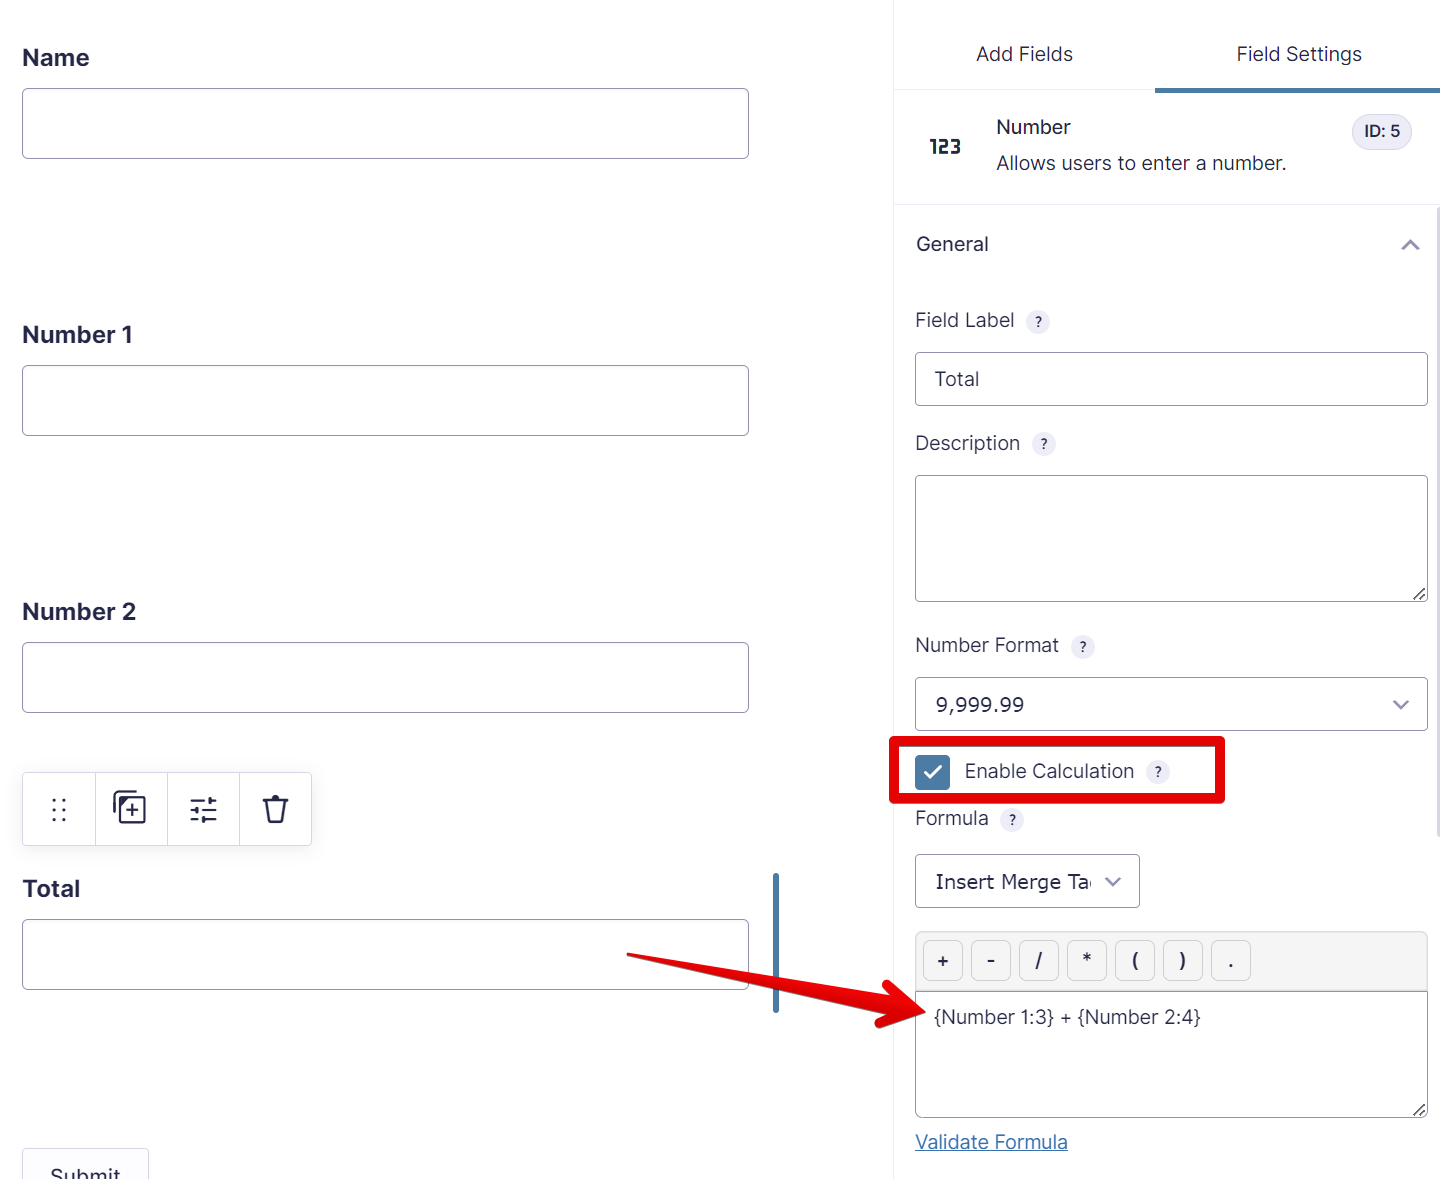Open the Formula help tooltip icon
The height and width of the screenshot is (1179, 1440).
[x=1012, y=820]
